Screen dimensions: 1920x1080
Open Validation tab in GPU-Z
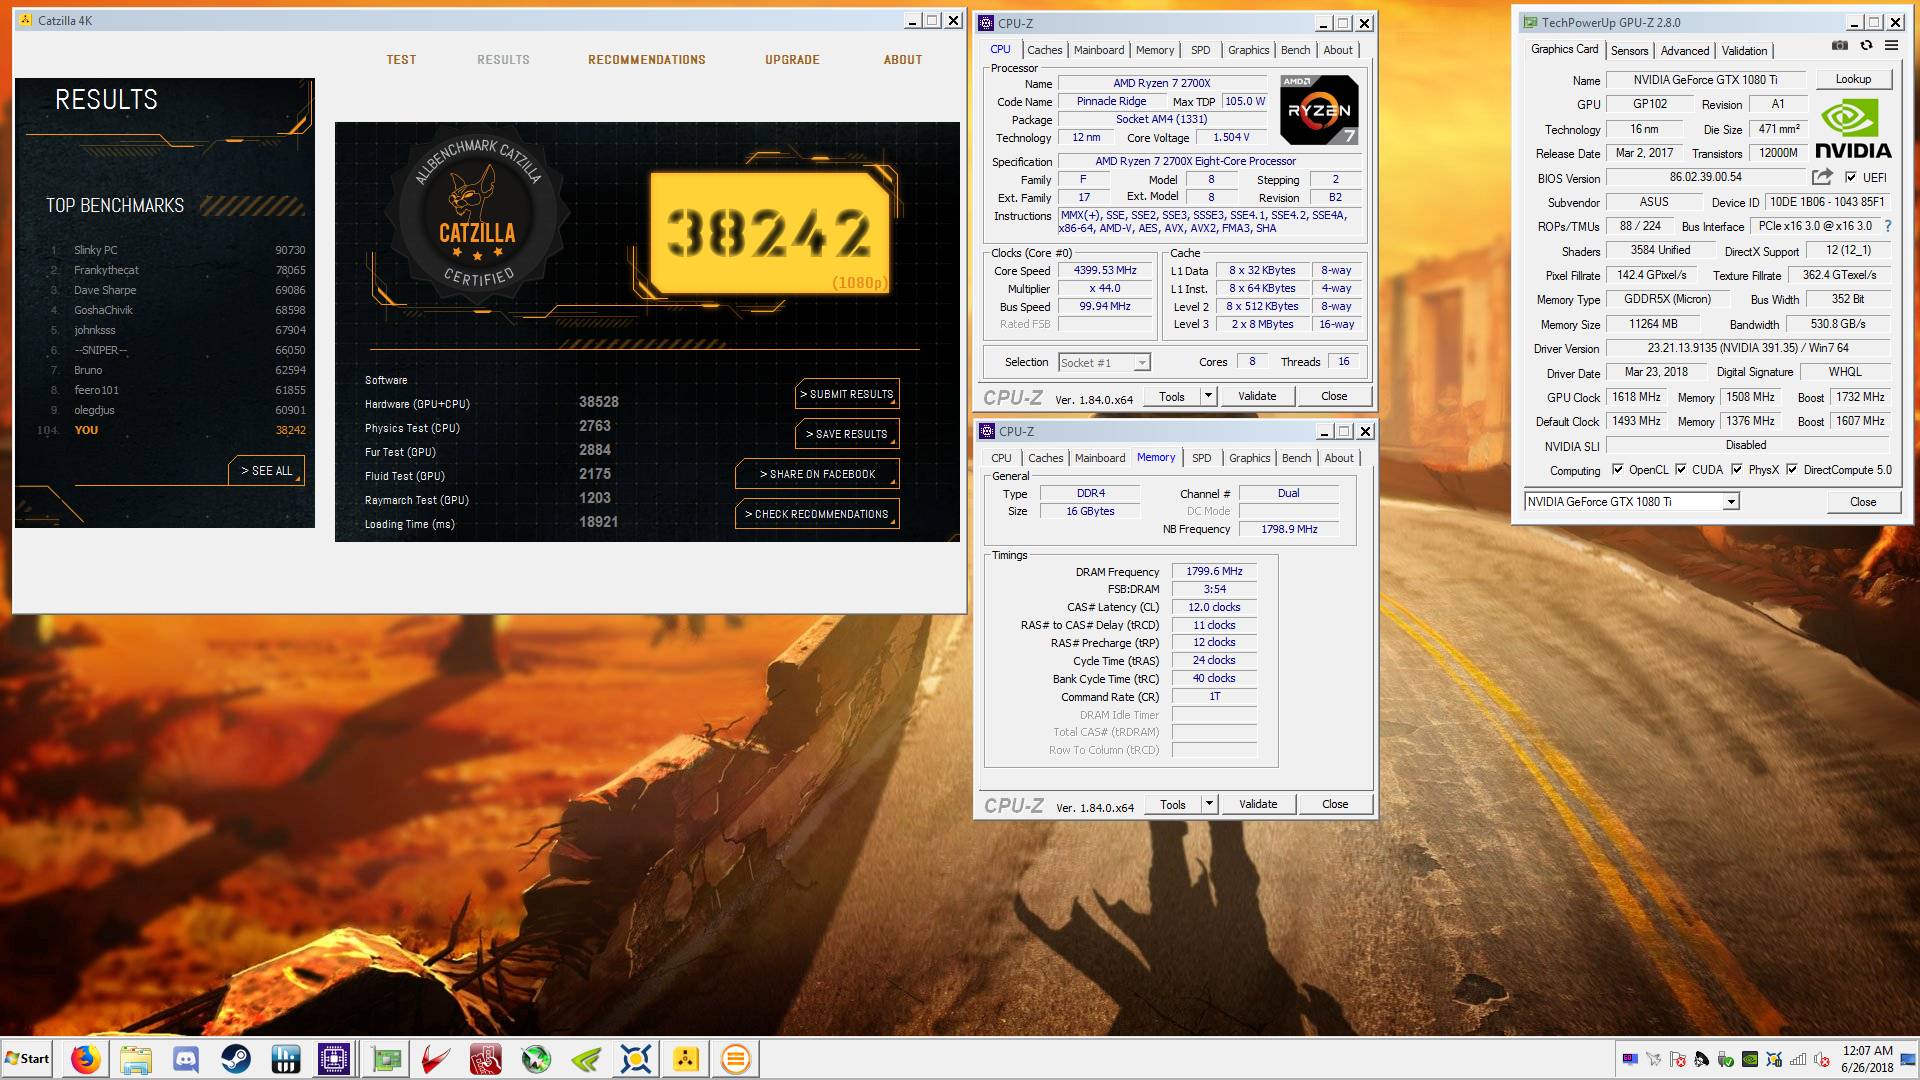(1744, 51)
